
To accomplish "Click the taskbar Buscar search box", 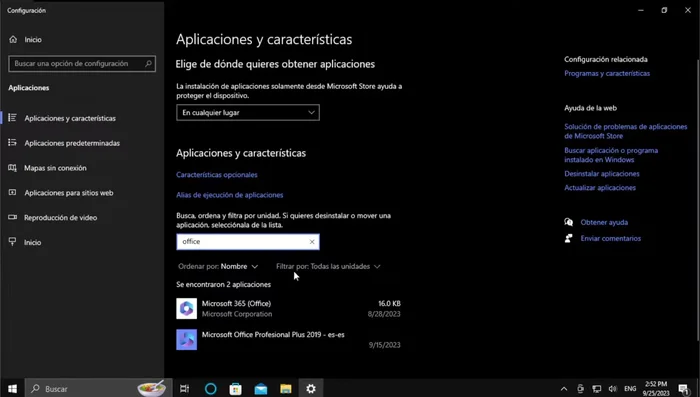I will point(98,389).
